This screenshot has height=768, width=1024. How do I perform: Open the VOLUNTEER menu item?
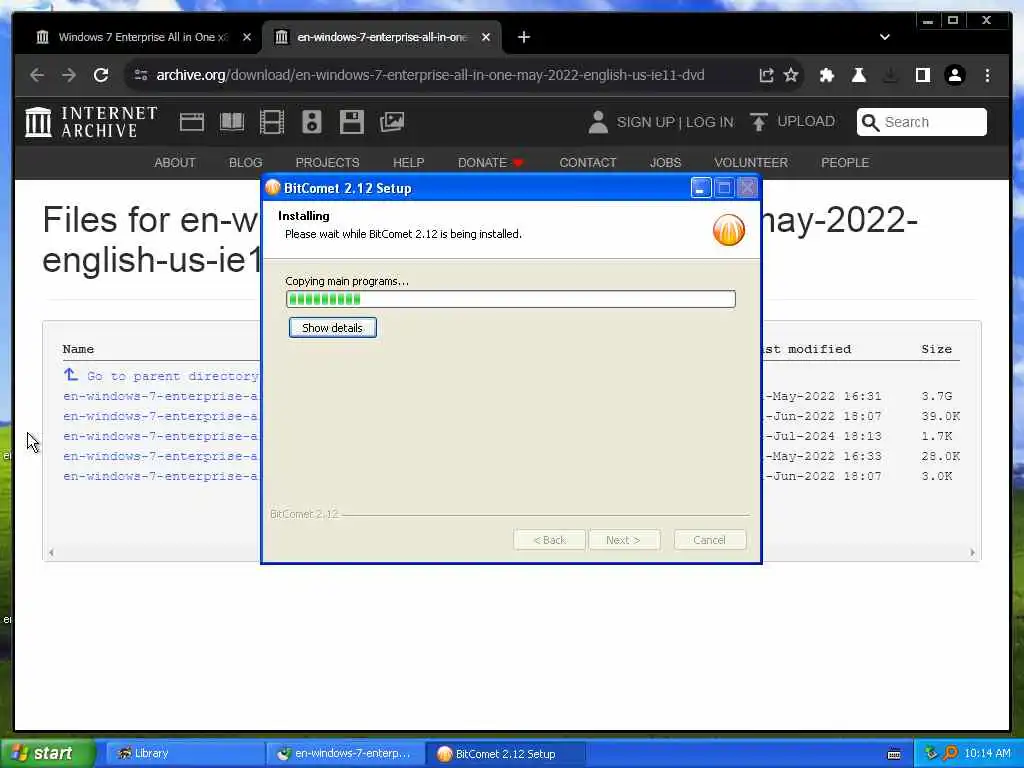point(751,163)
